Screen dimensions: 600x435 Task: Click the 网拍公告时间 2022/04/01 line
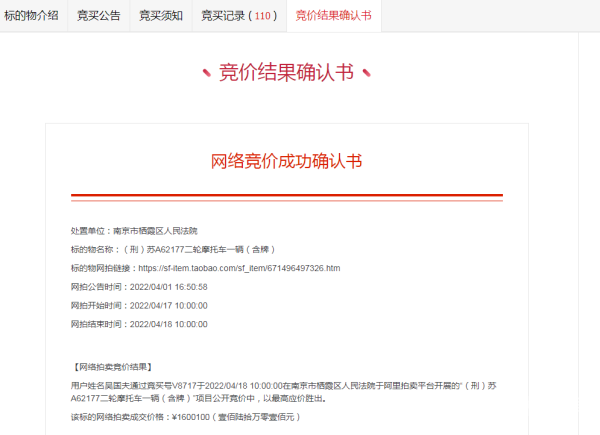point(139,287)
